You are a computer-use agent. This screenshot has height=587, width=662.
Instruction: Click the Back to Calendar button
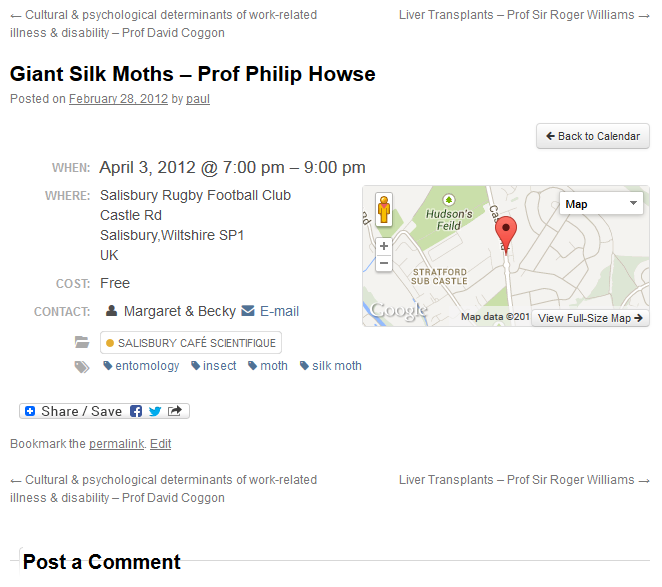click(593, 136)
